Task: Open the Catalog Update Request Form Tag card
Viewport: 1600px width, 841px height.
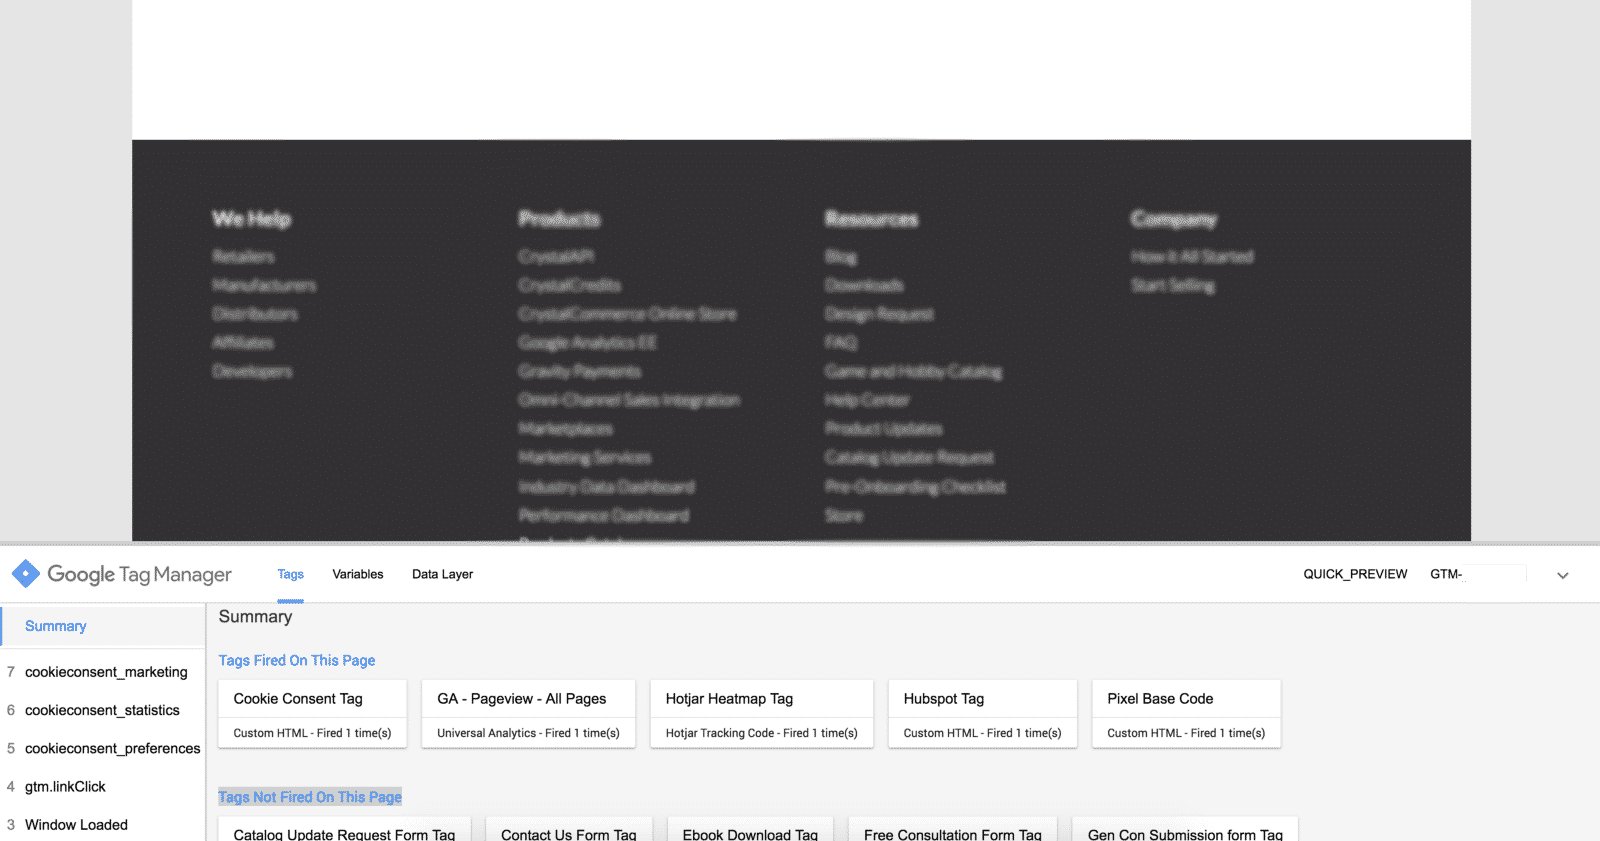Action: click(x=345, y=829)
